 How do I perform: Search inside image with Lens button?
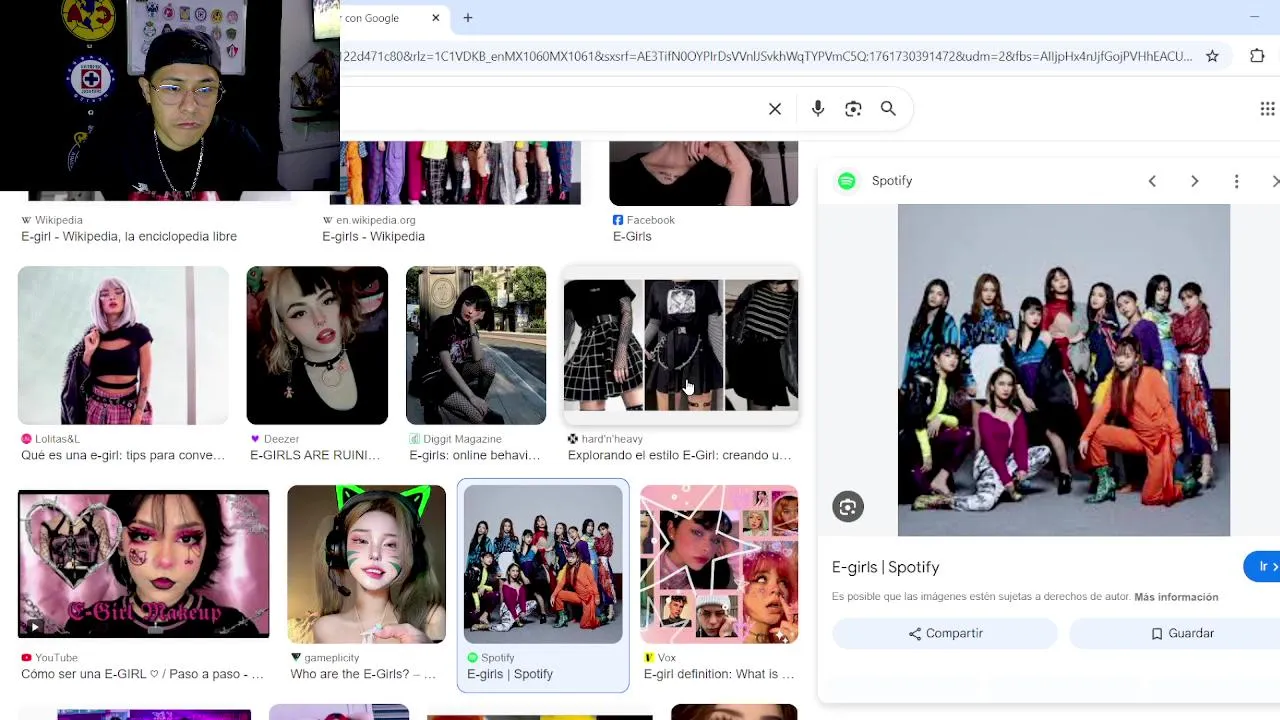click(x=848, y=507)
